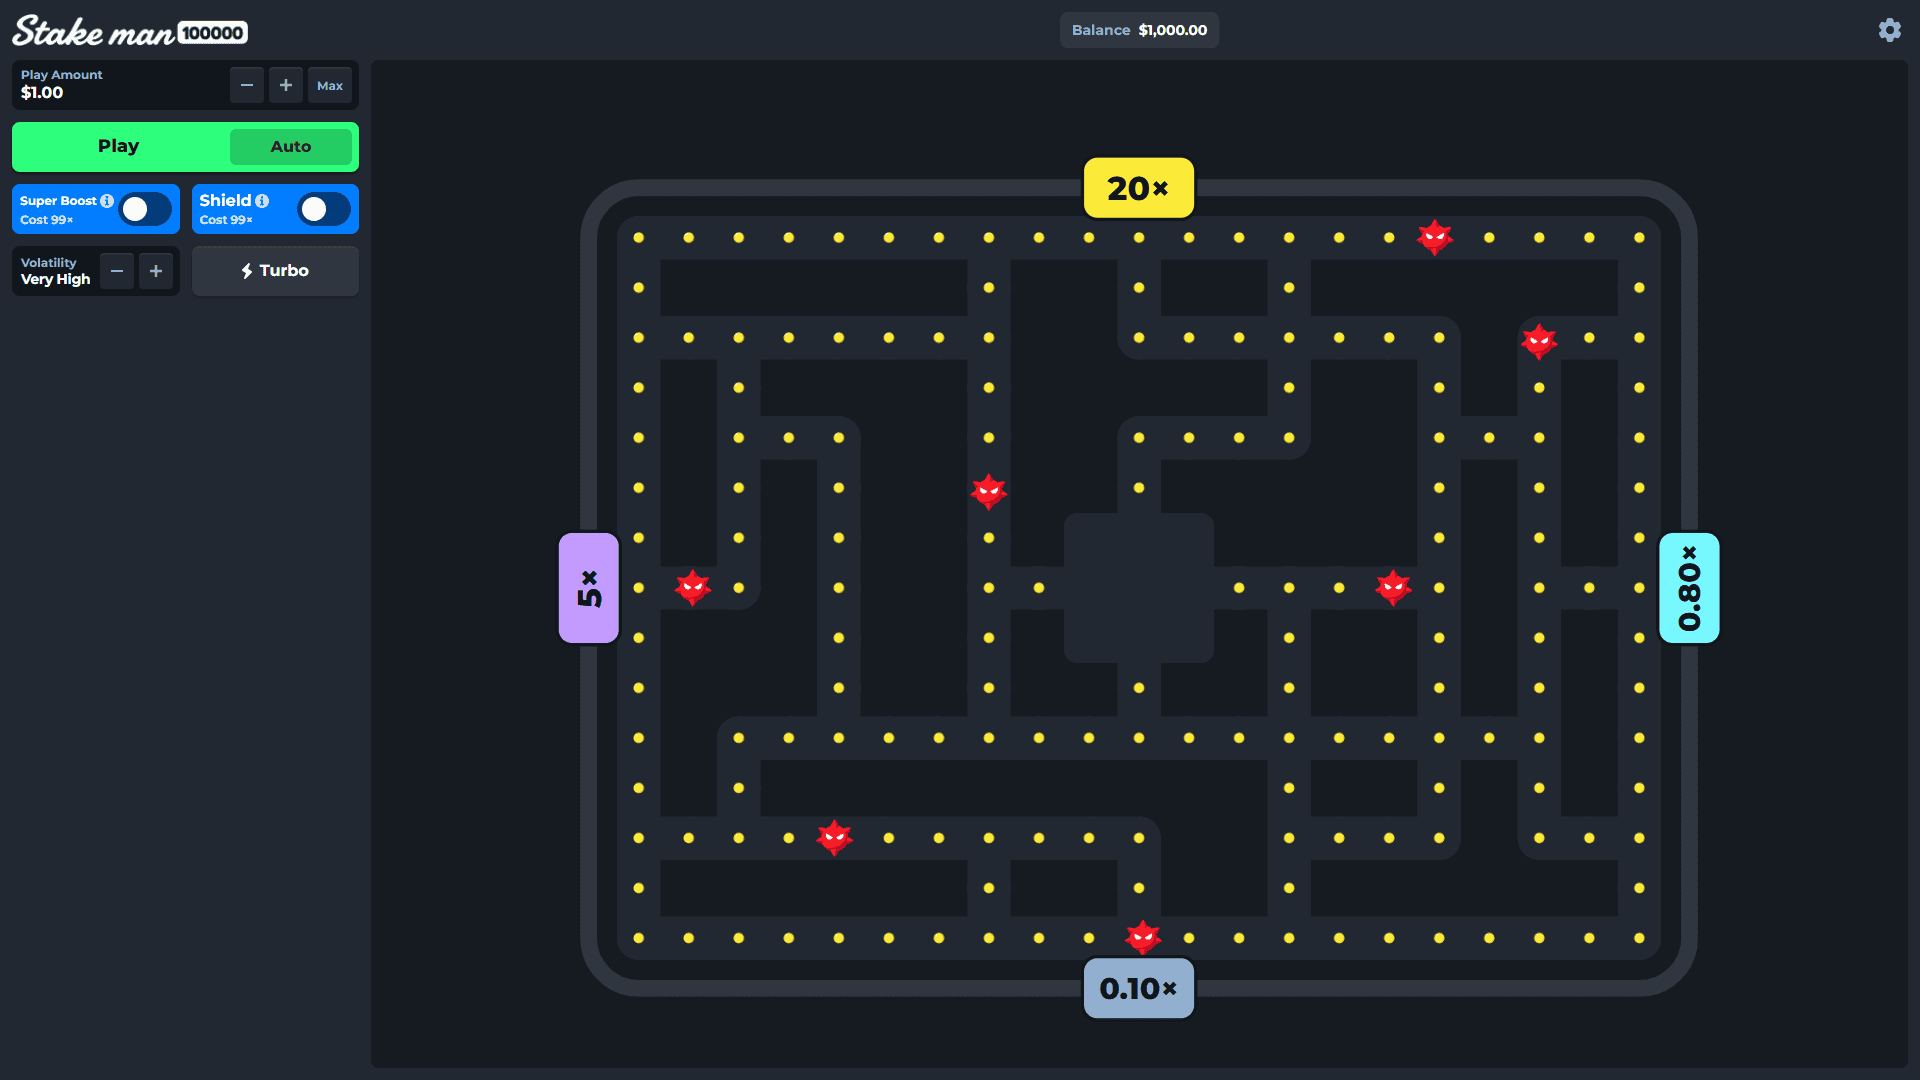Start the game with Play
The height and width of the screenshot is (1080, 1920).
pyautogui.click(x=119, y=146)
